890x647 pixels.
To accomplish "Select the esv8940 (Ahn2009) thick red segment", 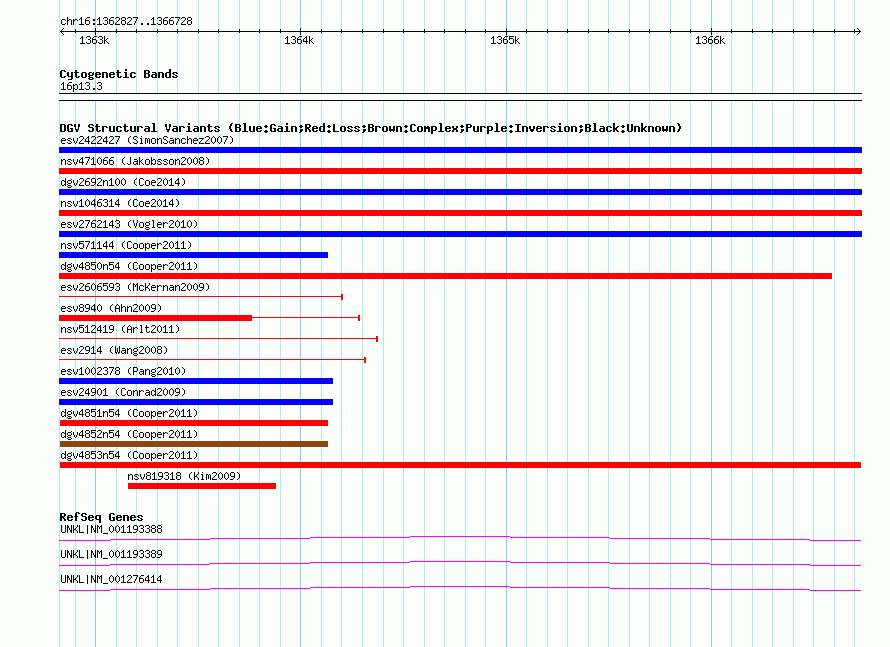I will [x=156, y=318].
